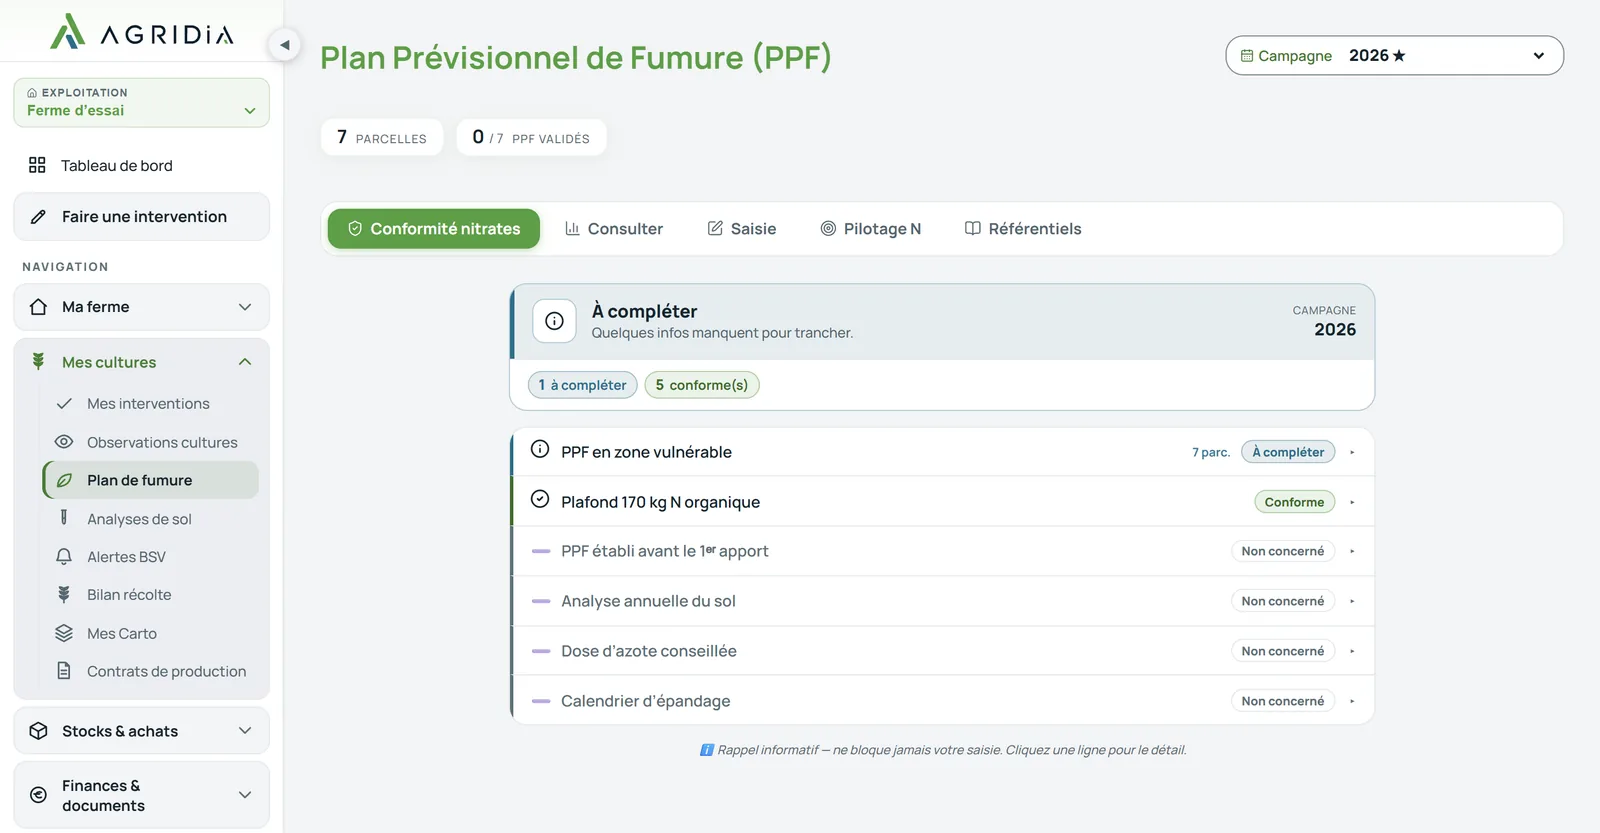Click the pencil icon for Faire une intervention
The width and height of the screenshot is (1600, 833).
38,217
